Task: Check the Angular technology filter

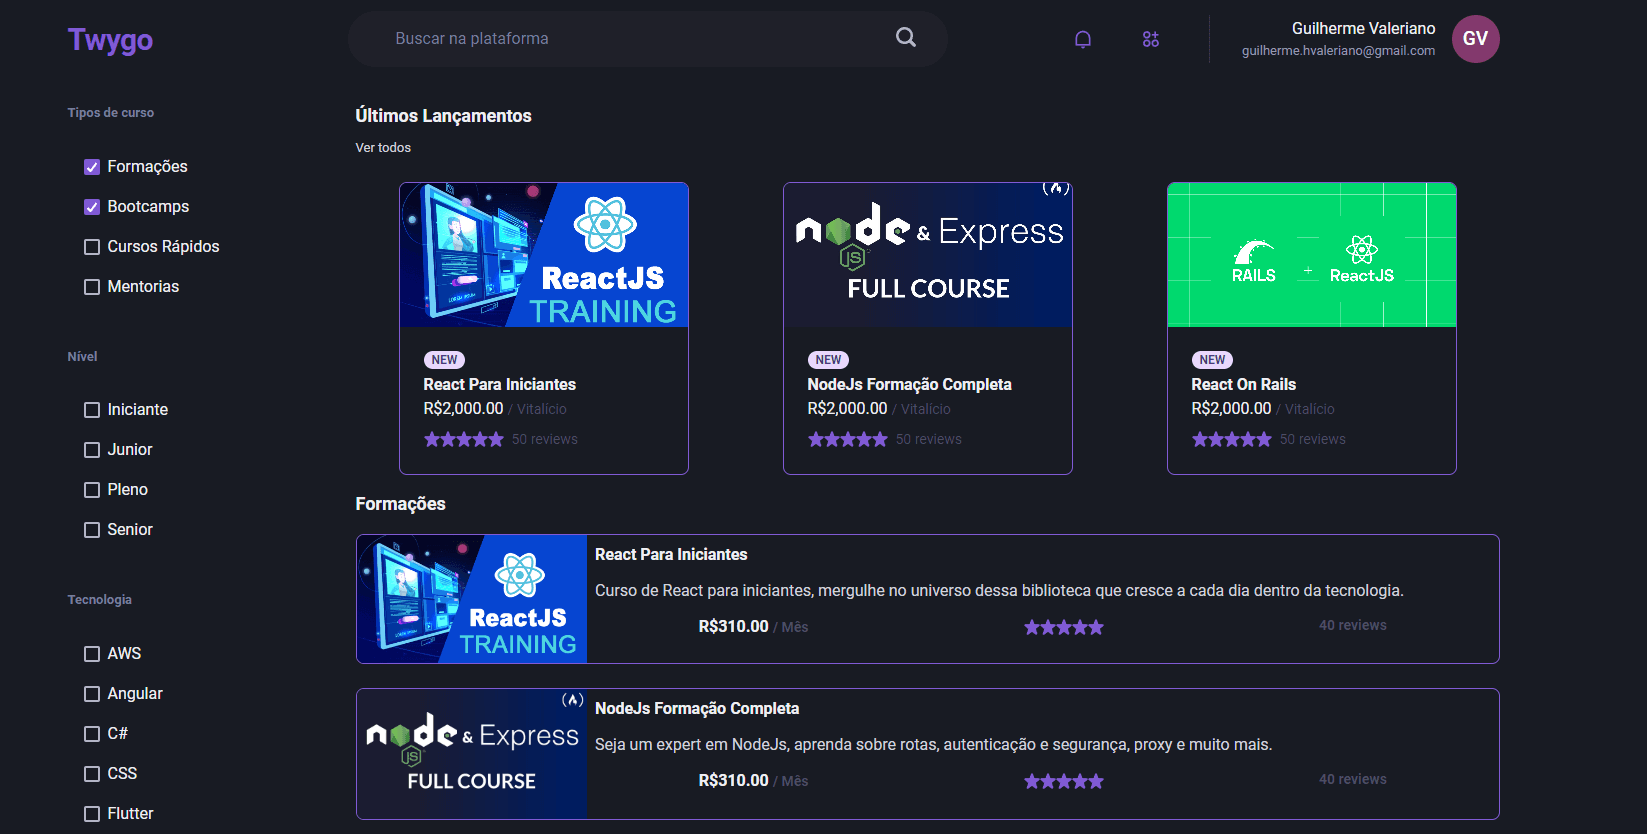Action: tap(92, 694)
